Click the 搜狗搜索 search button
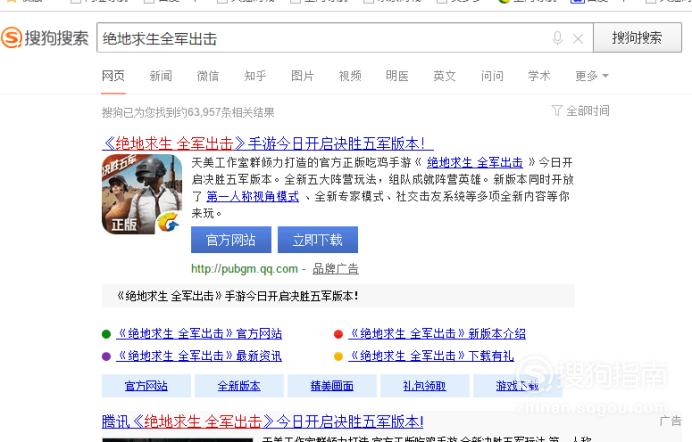The image size is (692, 442). [x=637, y=38]
